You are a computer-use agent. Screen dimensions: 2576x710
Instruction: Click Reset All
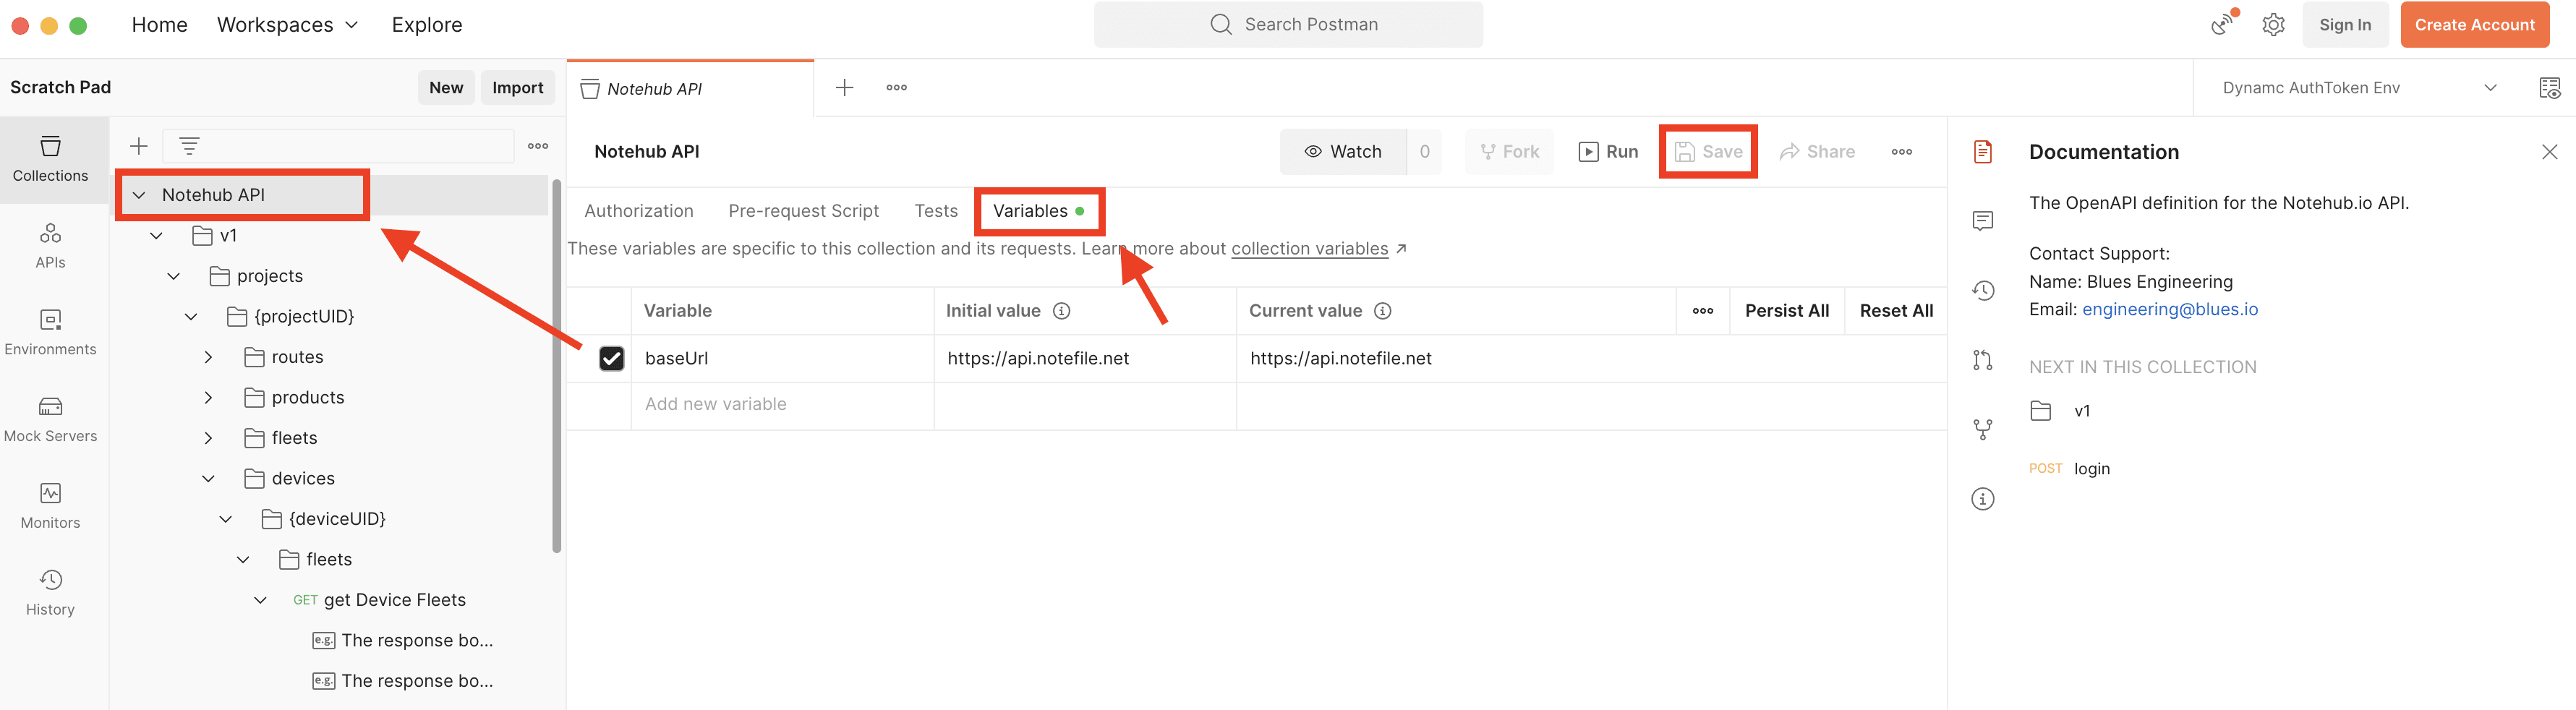pos(1896,311)
